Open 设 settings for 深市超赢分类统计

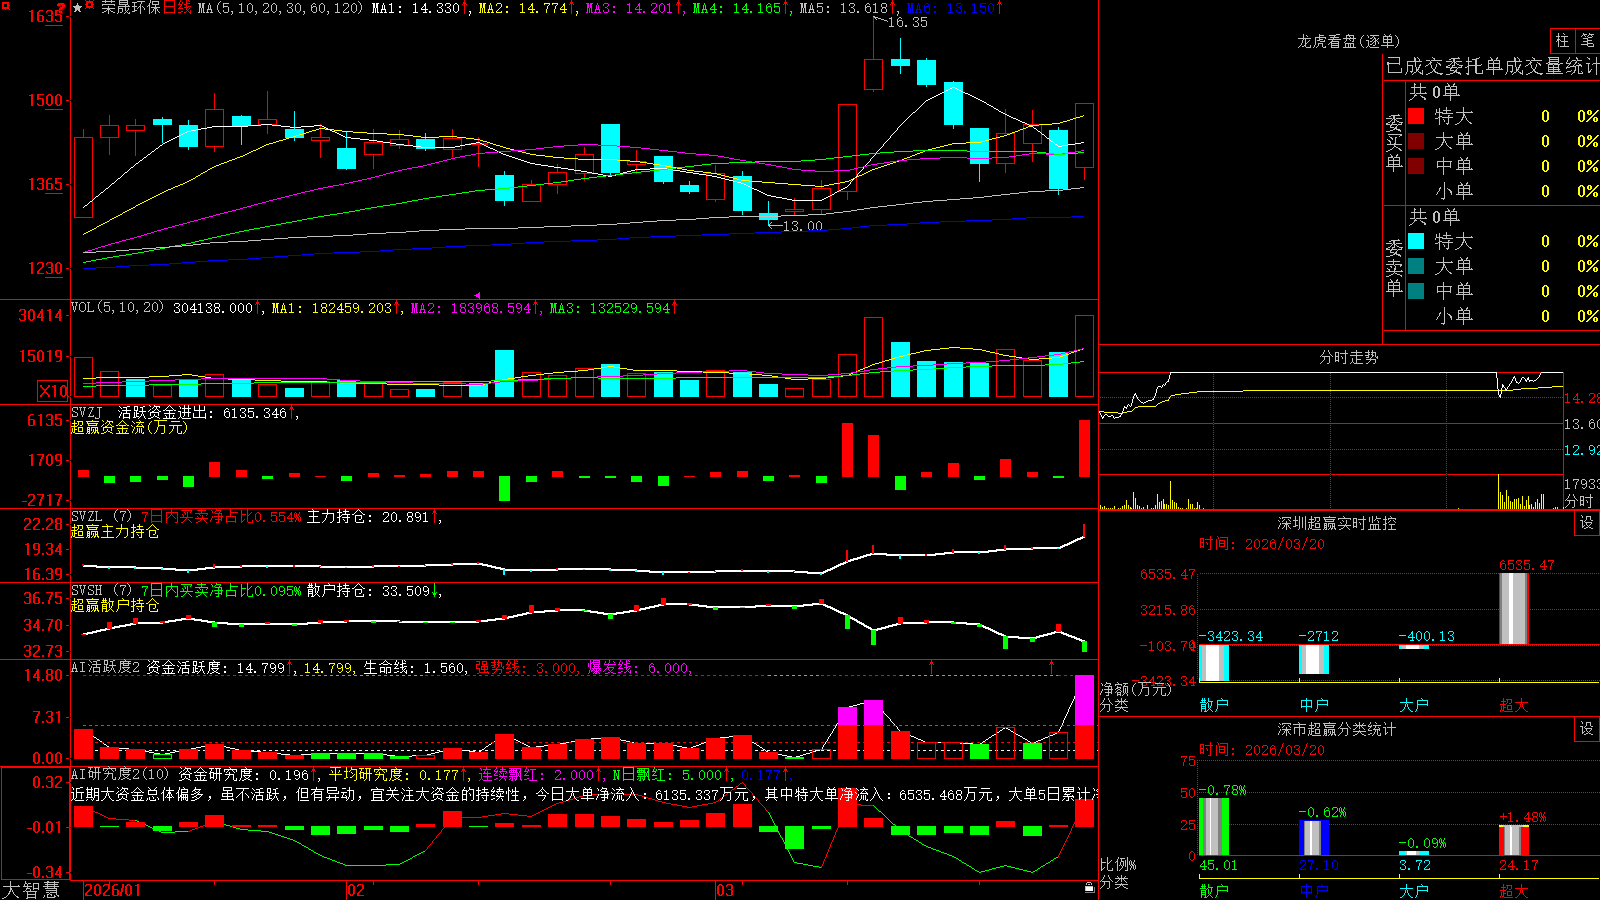tap(1587, 729)
